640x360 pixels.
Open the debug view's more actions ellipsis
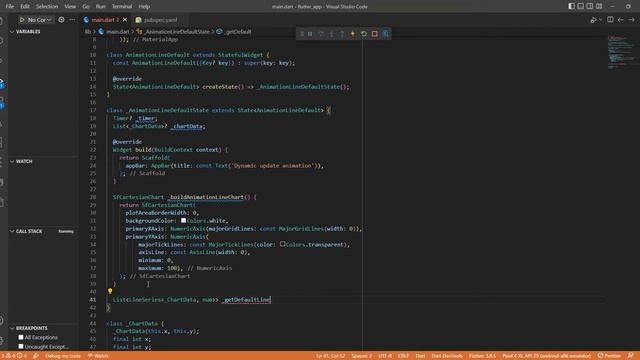(x=72, y=19)
